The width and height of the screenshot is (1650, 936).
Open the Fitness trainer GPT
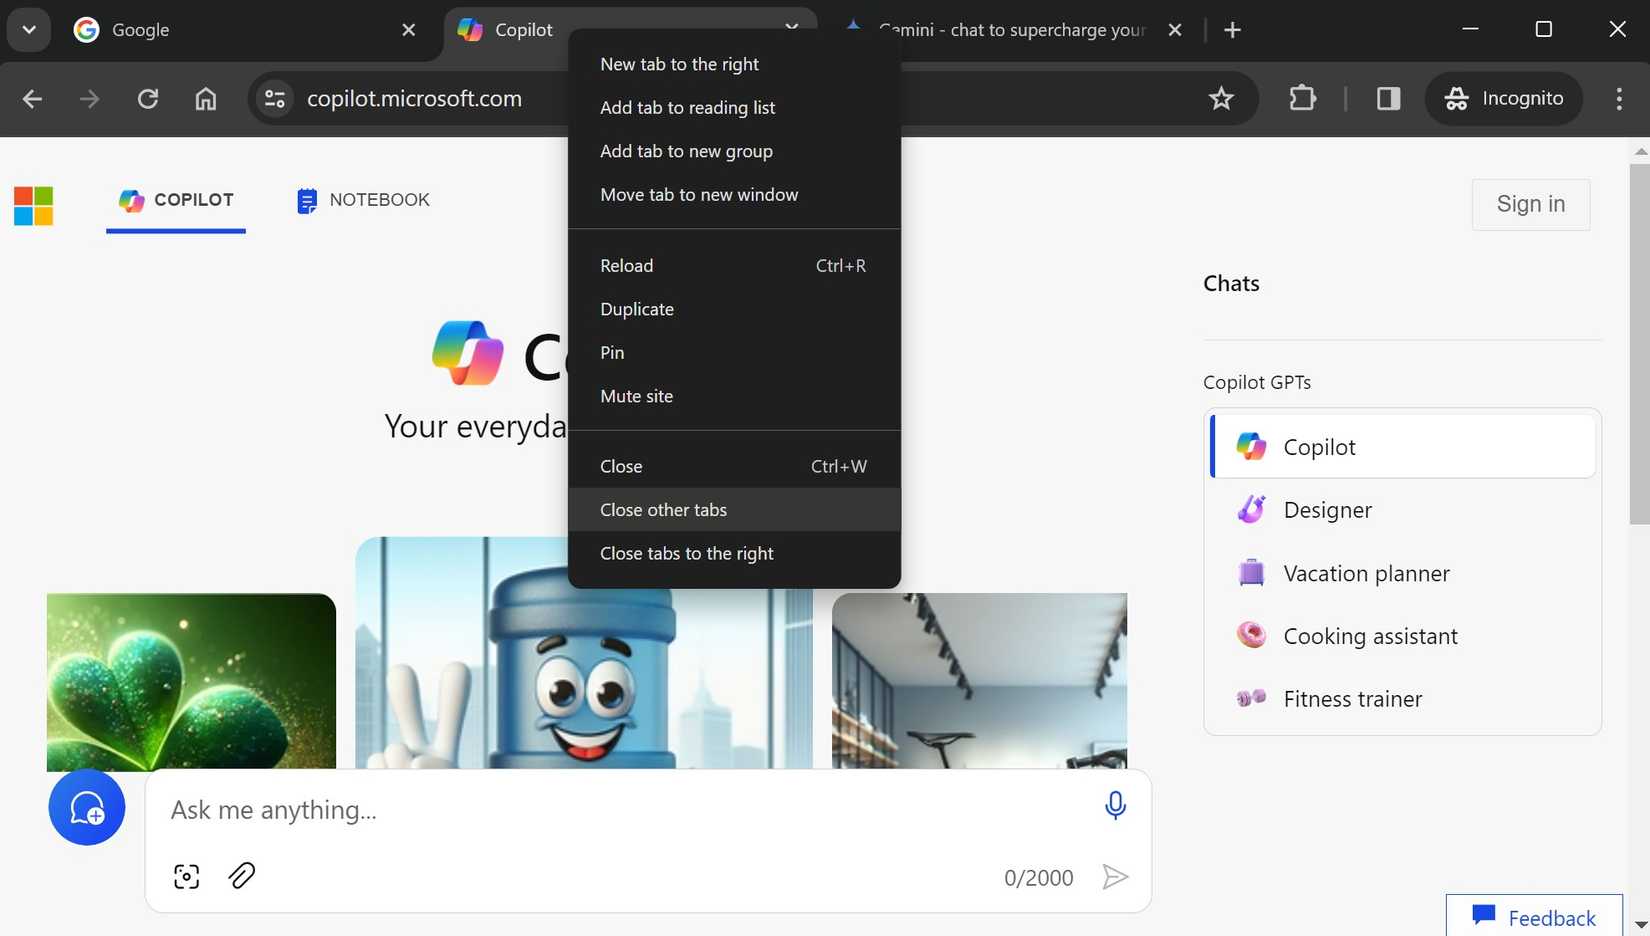point(1352,698)
